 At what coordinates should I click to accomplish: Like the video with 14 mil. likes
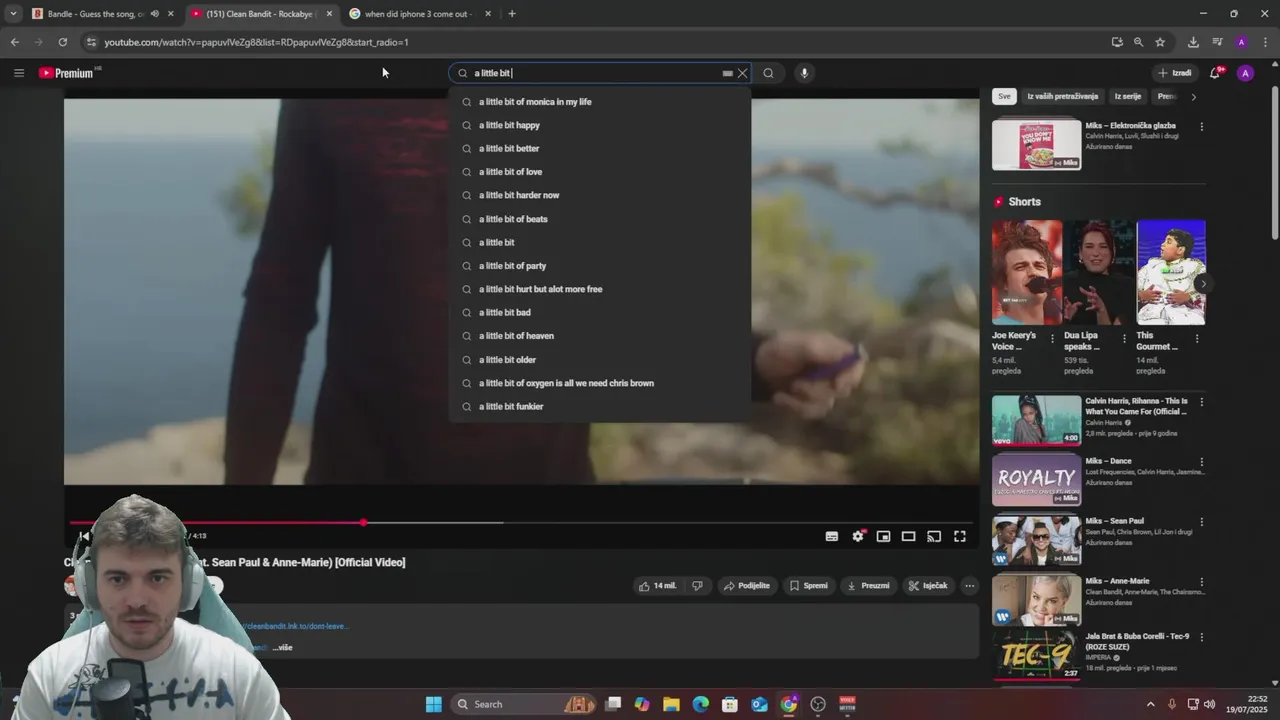pyautogui.click(x=657, y=586)
